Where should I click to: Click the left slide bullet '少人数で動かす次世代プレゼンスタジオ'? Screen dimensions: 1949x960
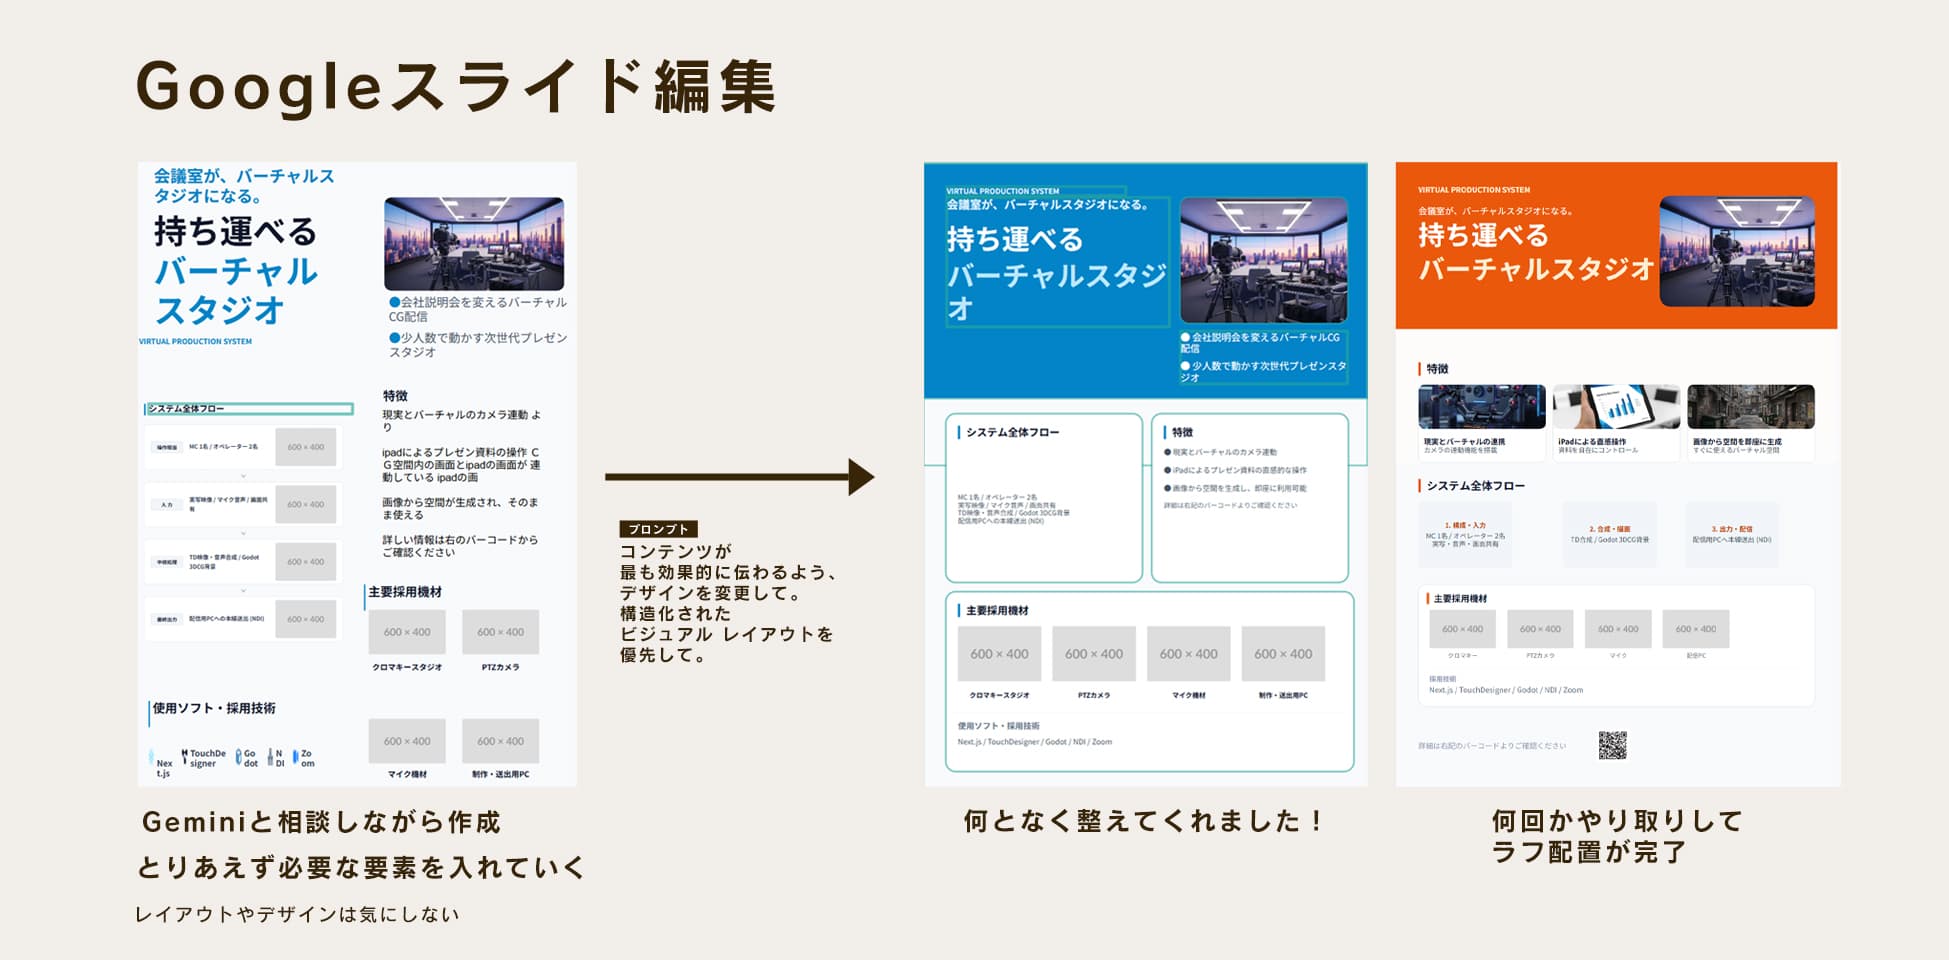click(x=478, y=345)
